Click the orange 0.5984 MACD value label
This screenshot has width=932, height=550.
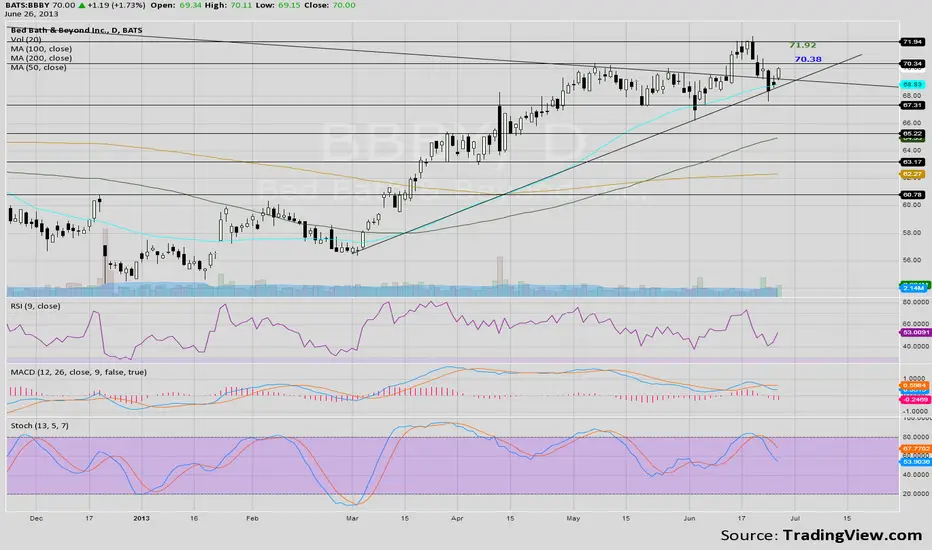point(914,385)
